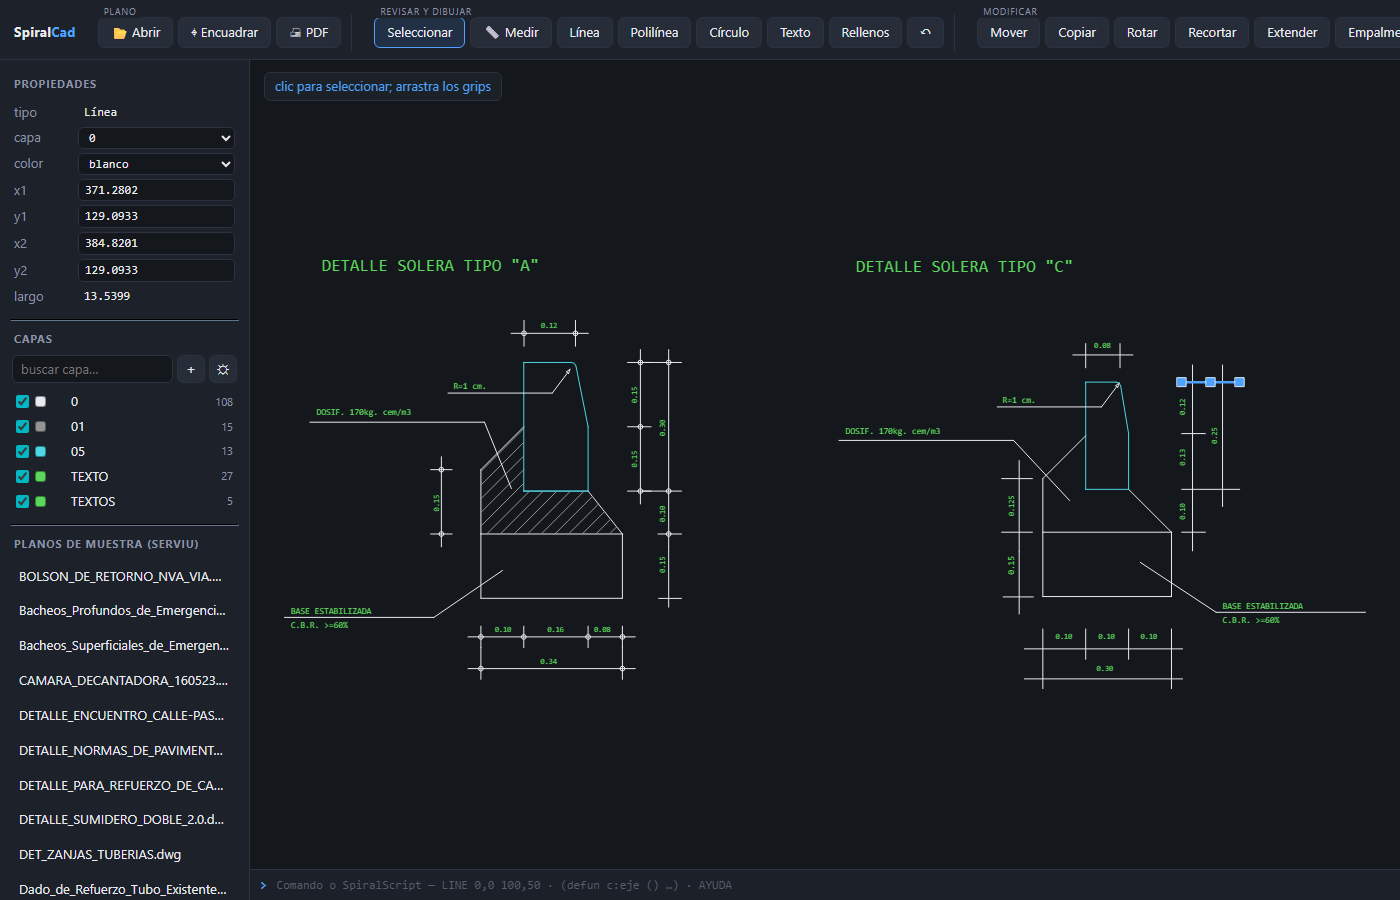Choose the Medir measuring tool
Viewport: 1400px width, 900px height.
(511, 32)
